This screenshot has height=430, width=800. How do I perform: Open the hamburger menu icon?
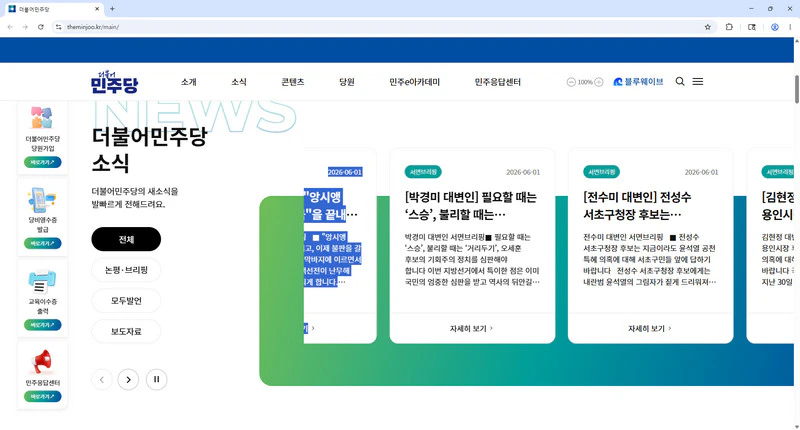[x=697, y=82]
